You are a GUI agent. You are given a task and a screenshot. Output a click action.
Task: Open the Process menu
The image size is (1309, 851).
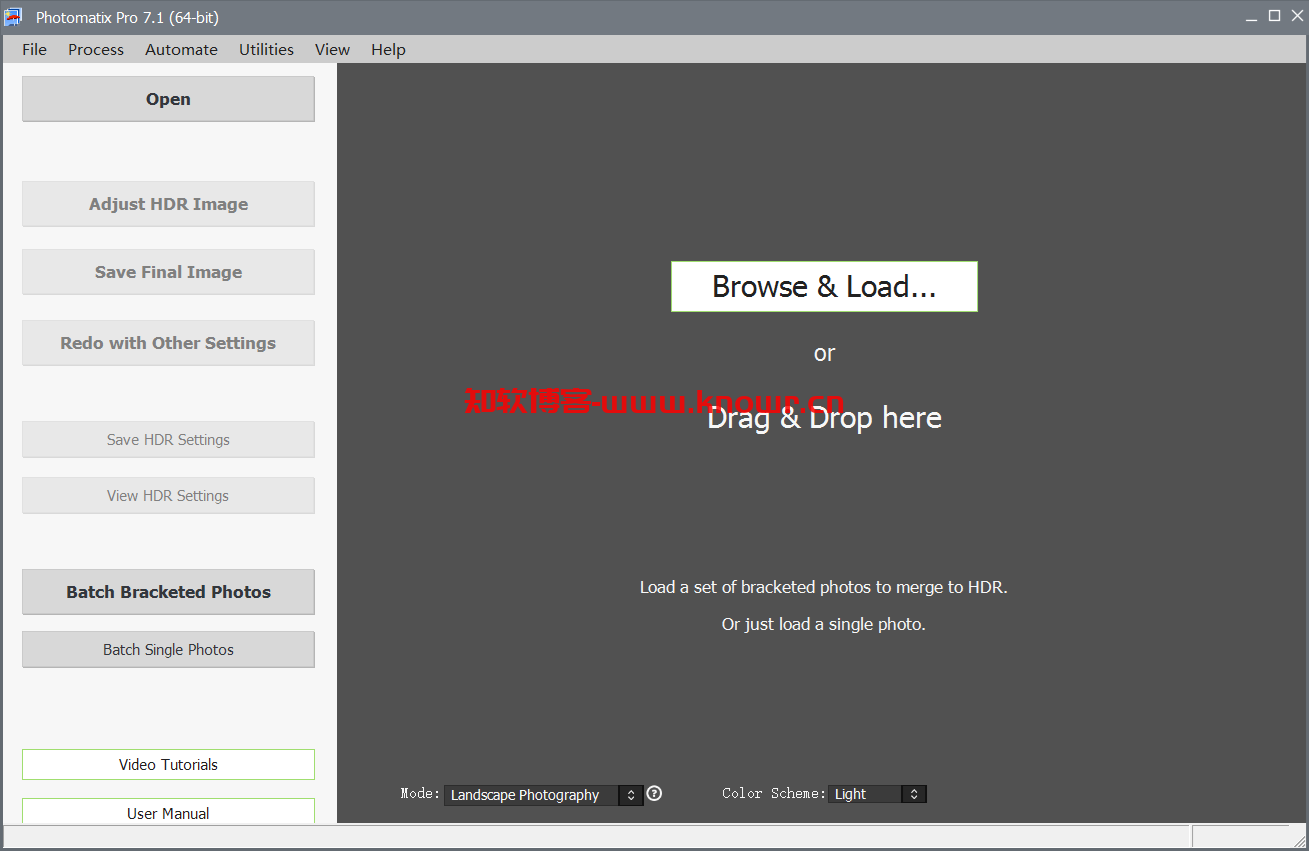(x=96, y=49)
